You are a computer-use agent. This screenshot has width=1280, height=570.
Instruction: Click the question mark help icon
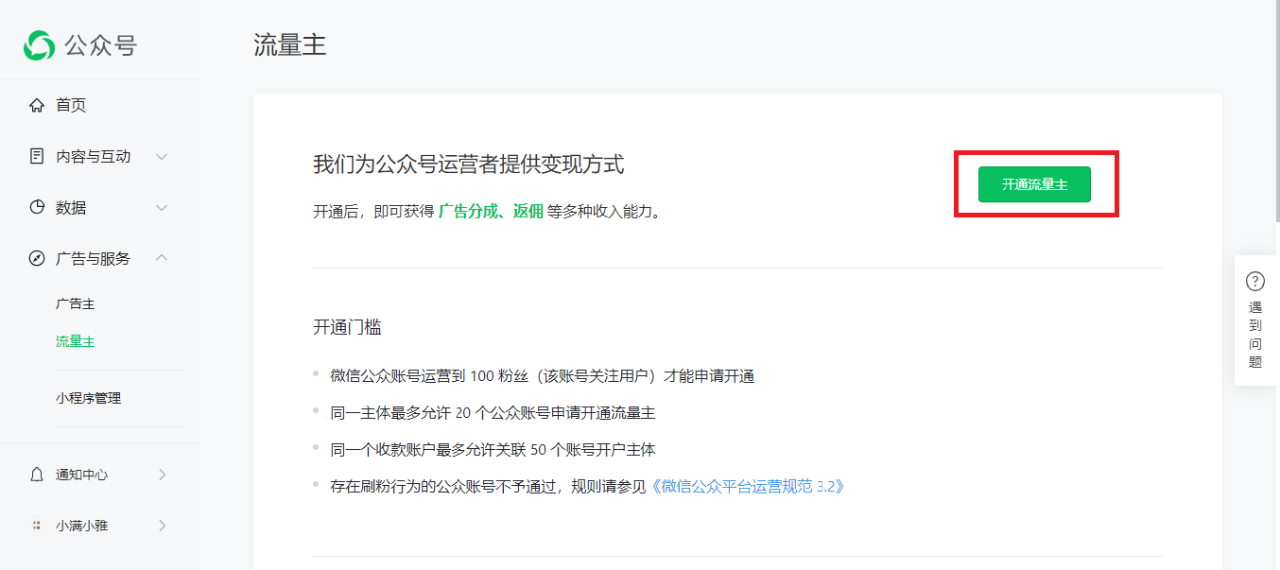tap(1255, 281)
